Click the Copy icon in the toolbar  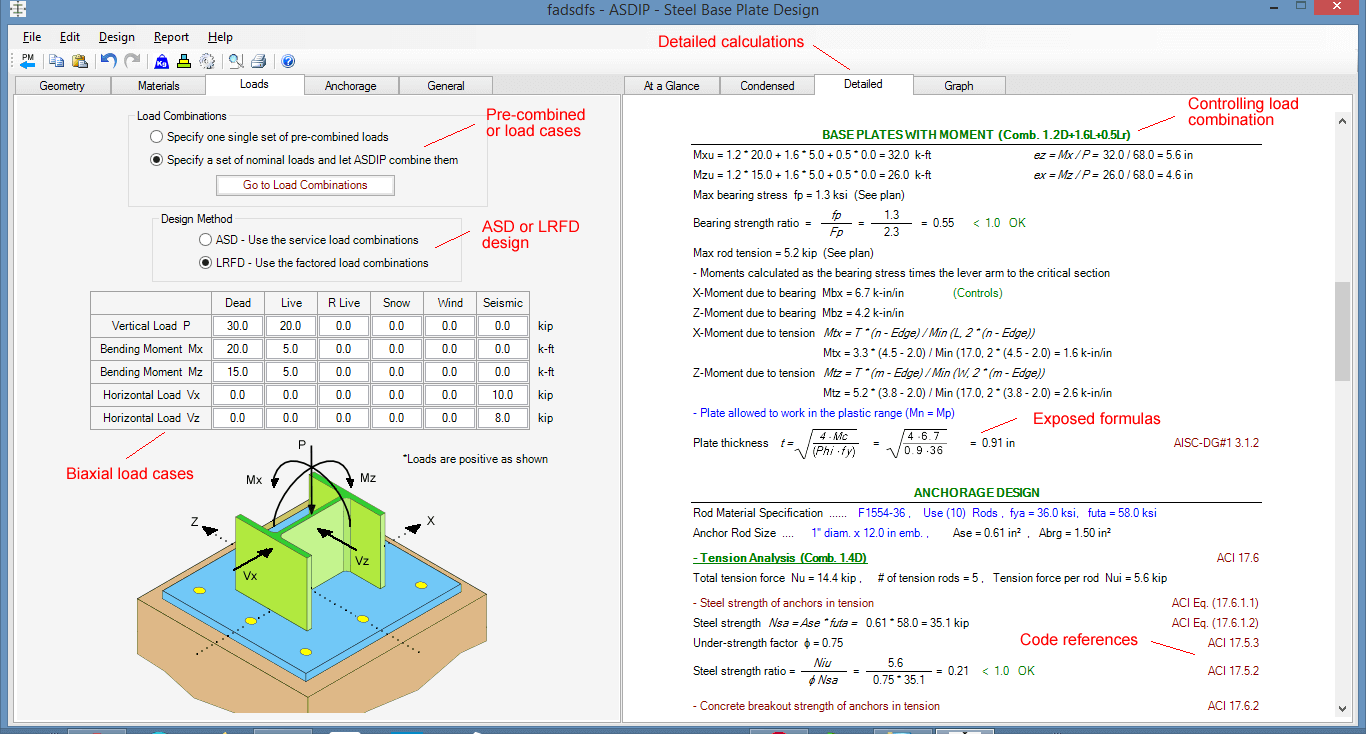[57, 61]
